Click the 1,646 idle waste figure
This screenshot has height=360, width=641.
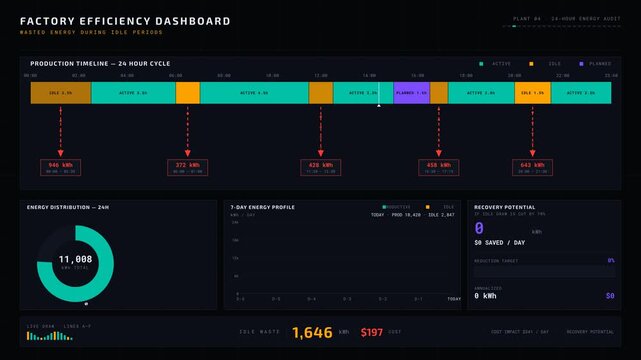coord(312,333)
